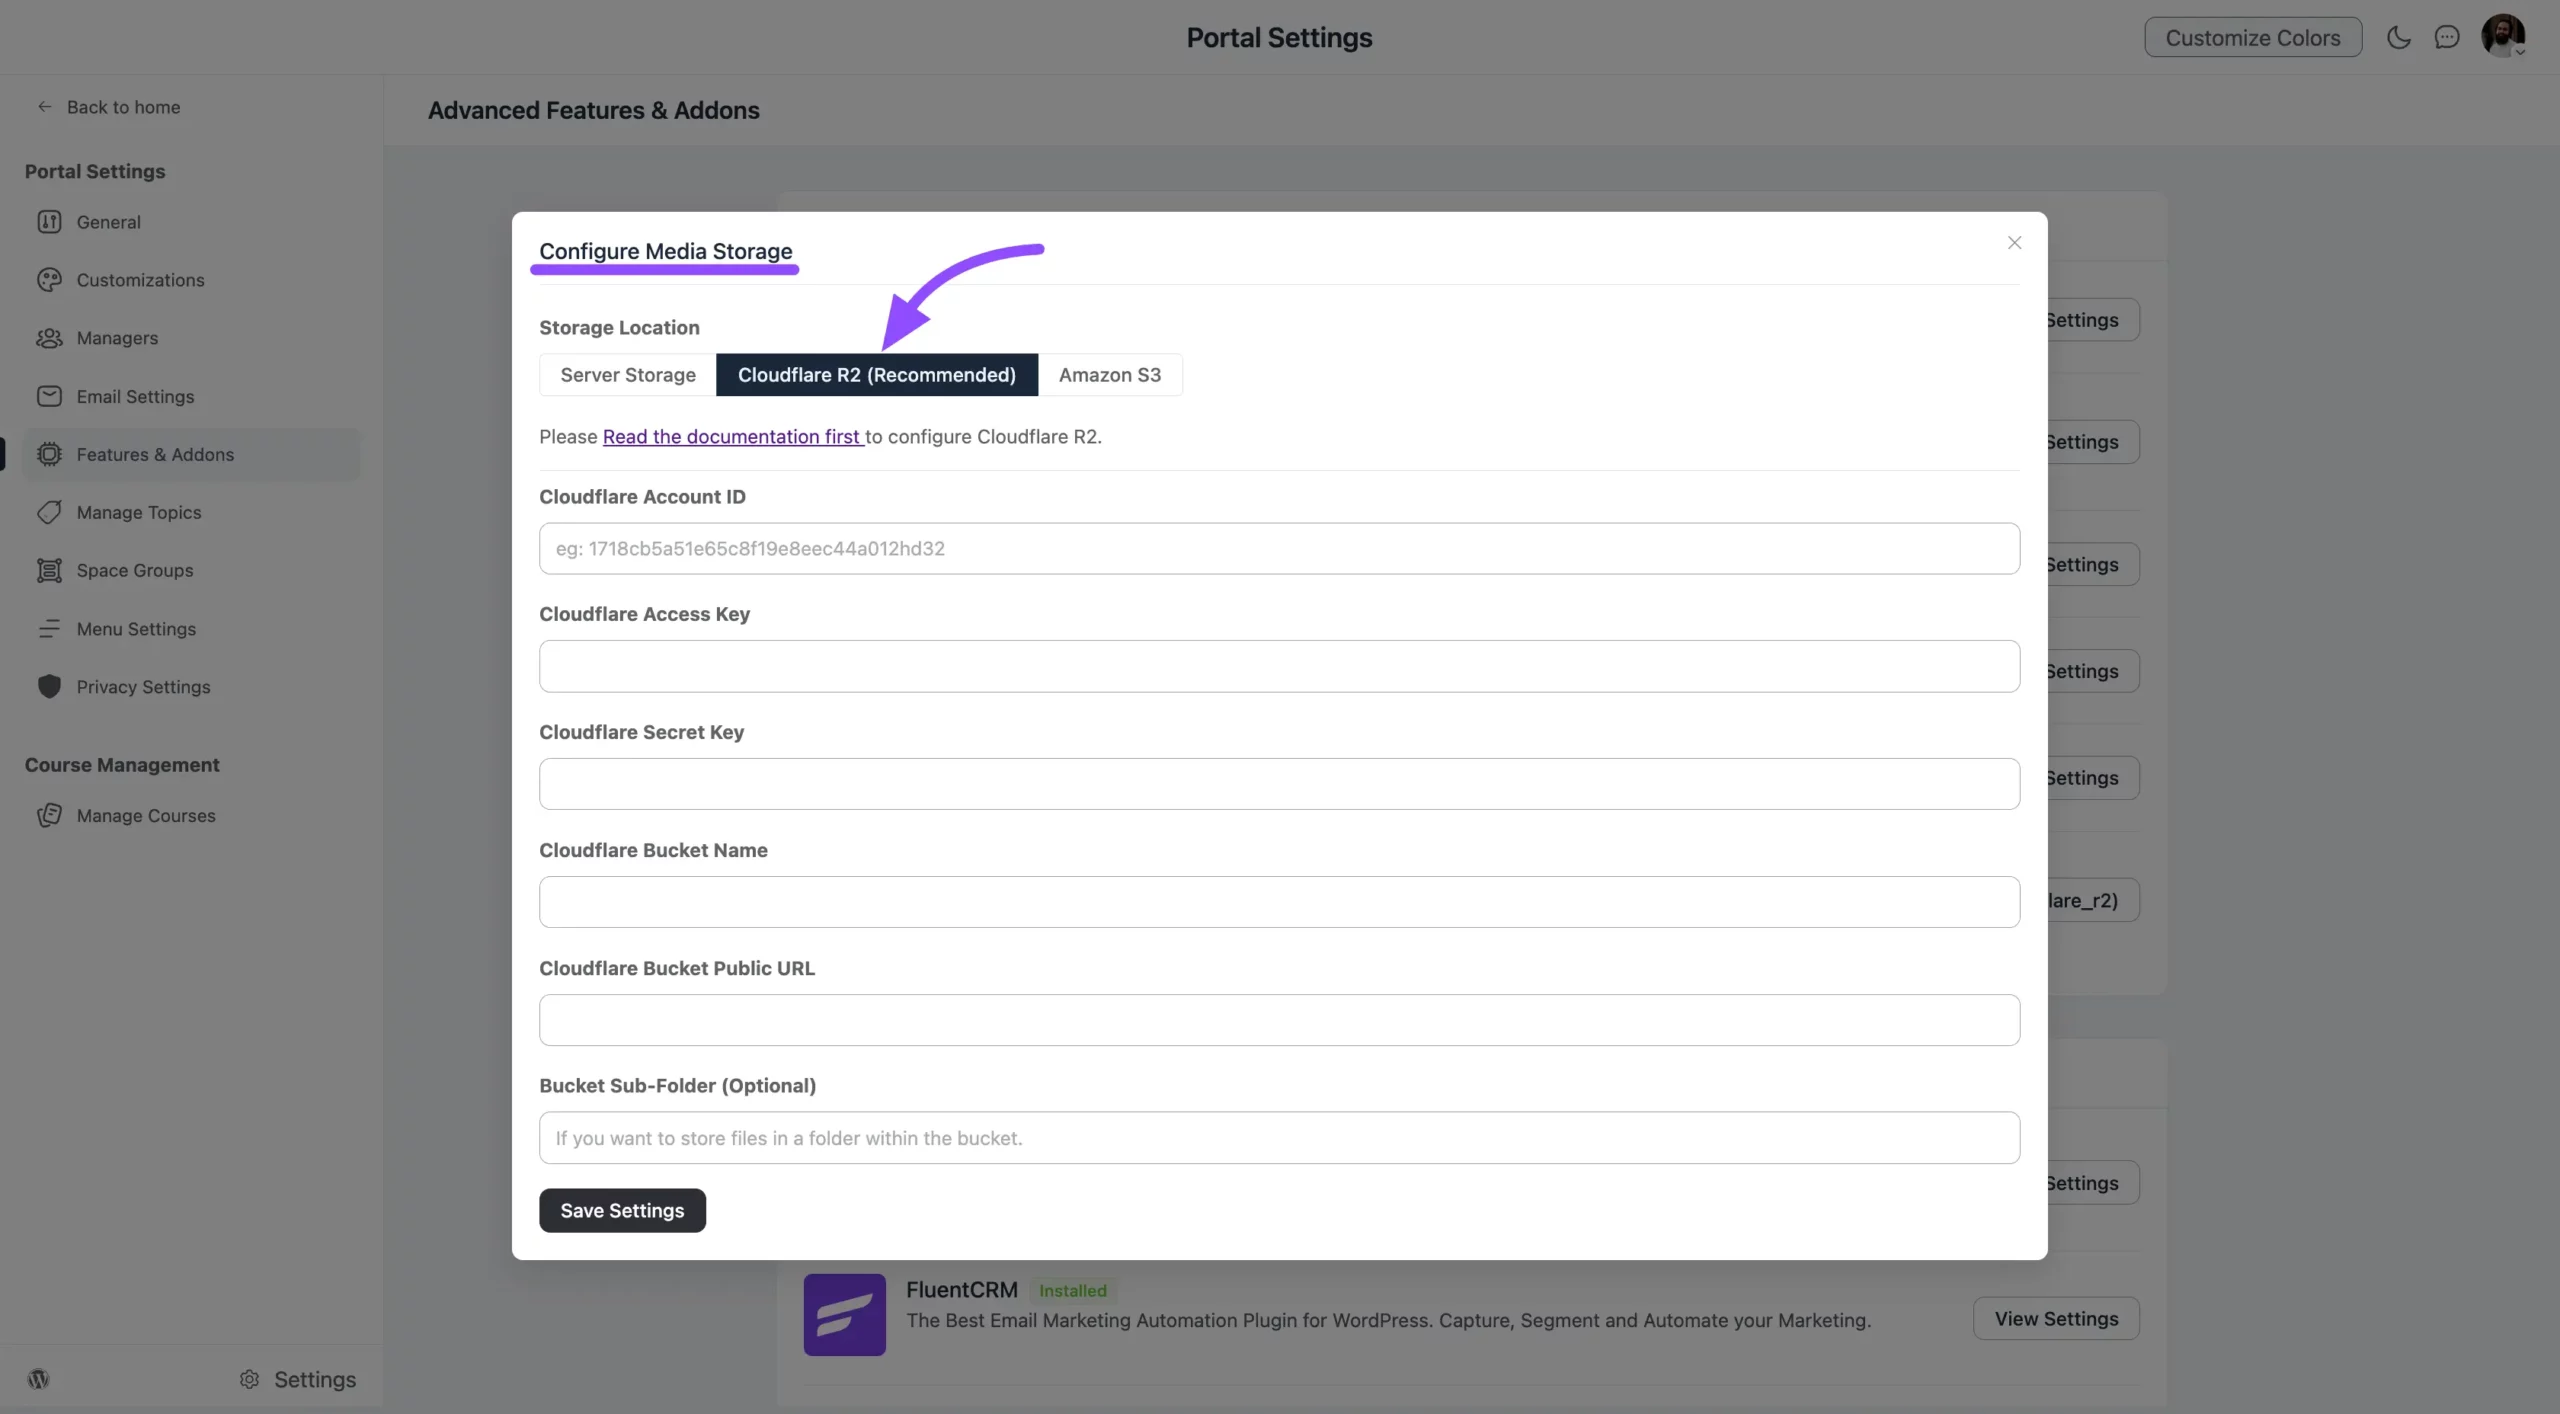Click the Space Groups icon

(49, 570)
